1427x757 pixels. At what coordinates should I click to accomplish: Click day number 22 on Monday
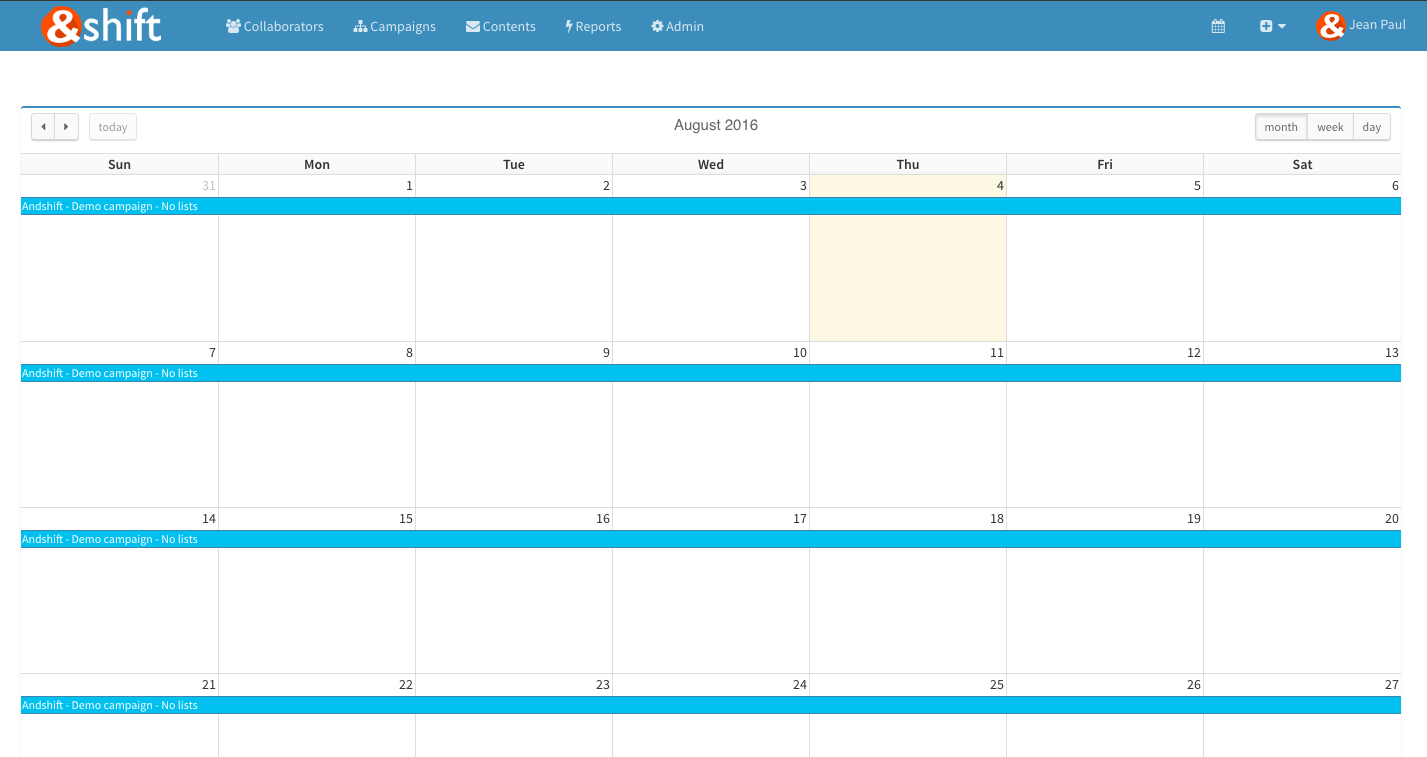(406, 685)
